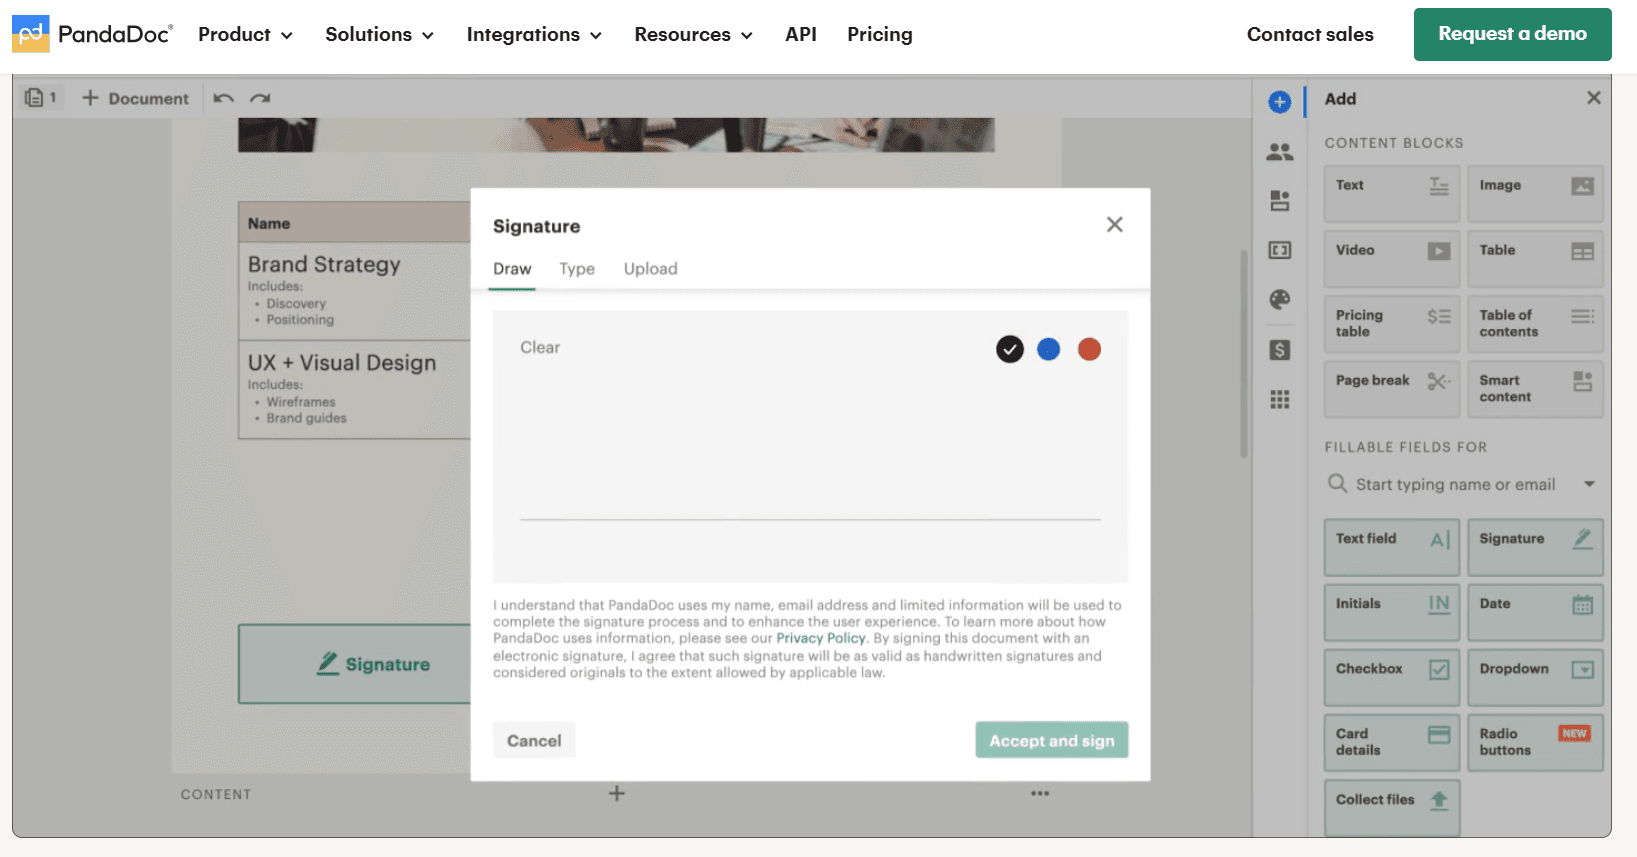Image resolution: width=1637 pixels, height=857 pixels.
Task: Click the Brand Strategy table row
Action: point(355,291)
